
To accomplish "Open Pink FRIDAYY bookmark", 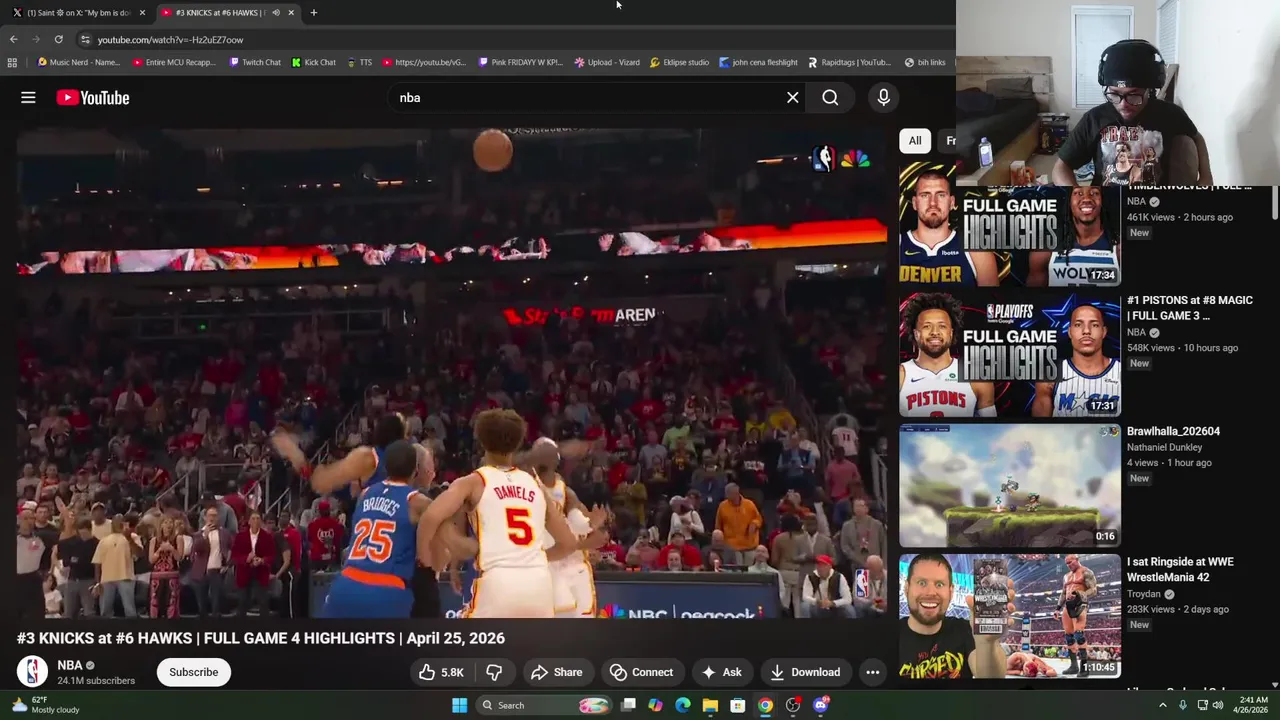I will click(520, 62).
